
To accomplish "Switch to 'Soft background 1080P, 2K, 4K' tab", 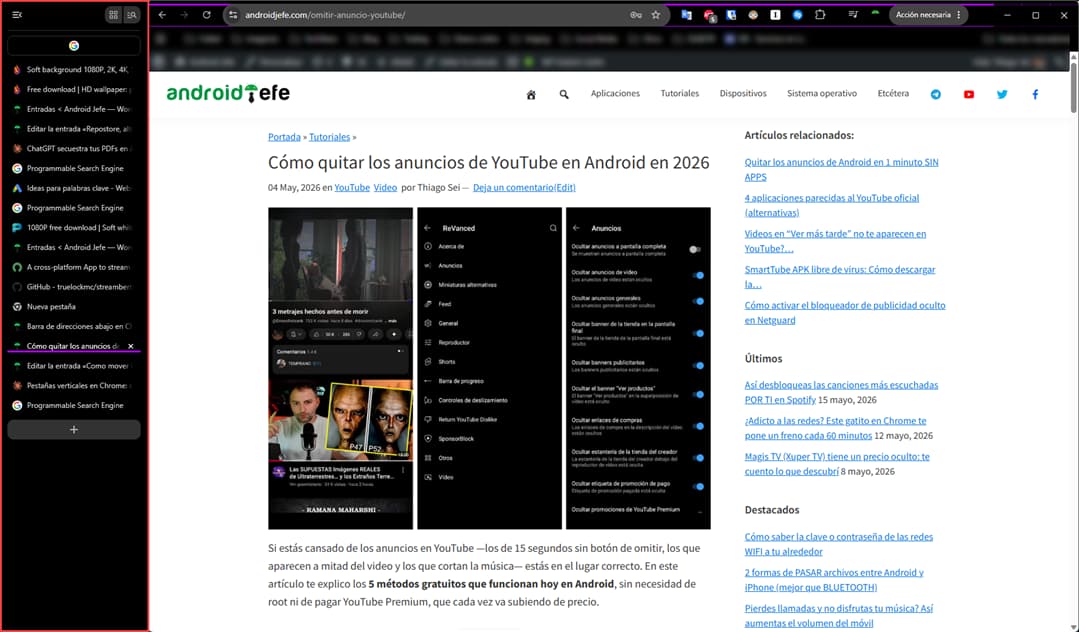I will tap(74, 70).
